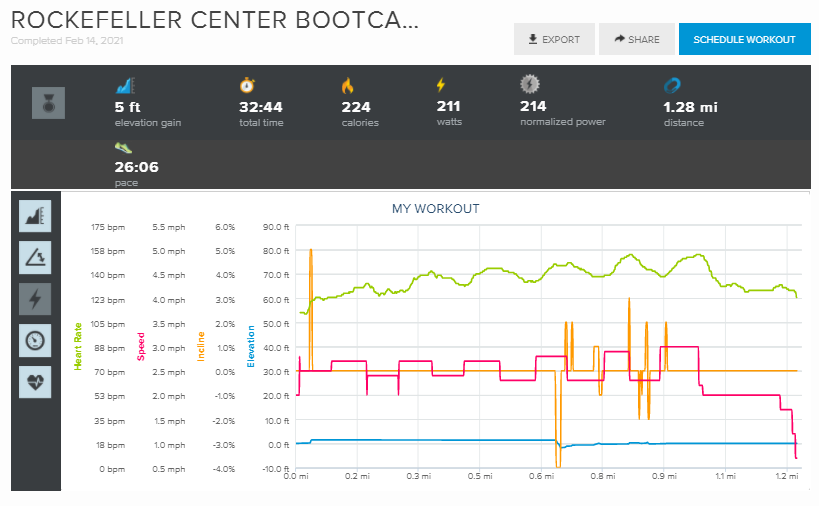The width and height of the screenshot is (819, 506).
Task: Click the '90.0 ft' elevation axis tick
Action: (x=276, y=227)
